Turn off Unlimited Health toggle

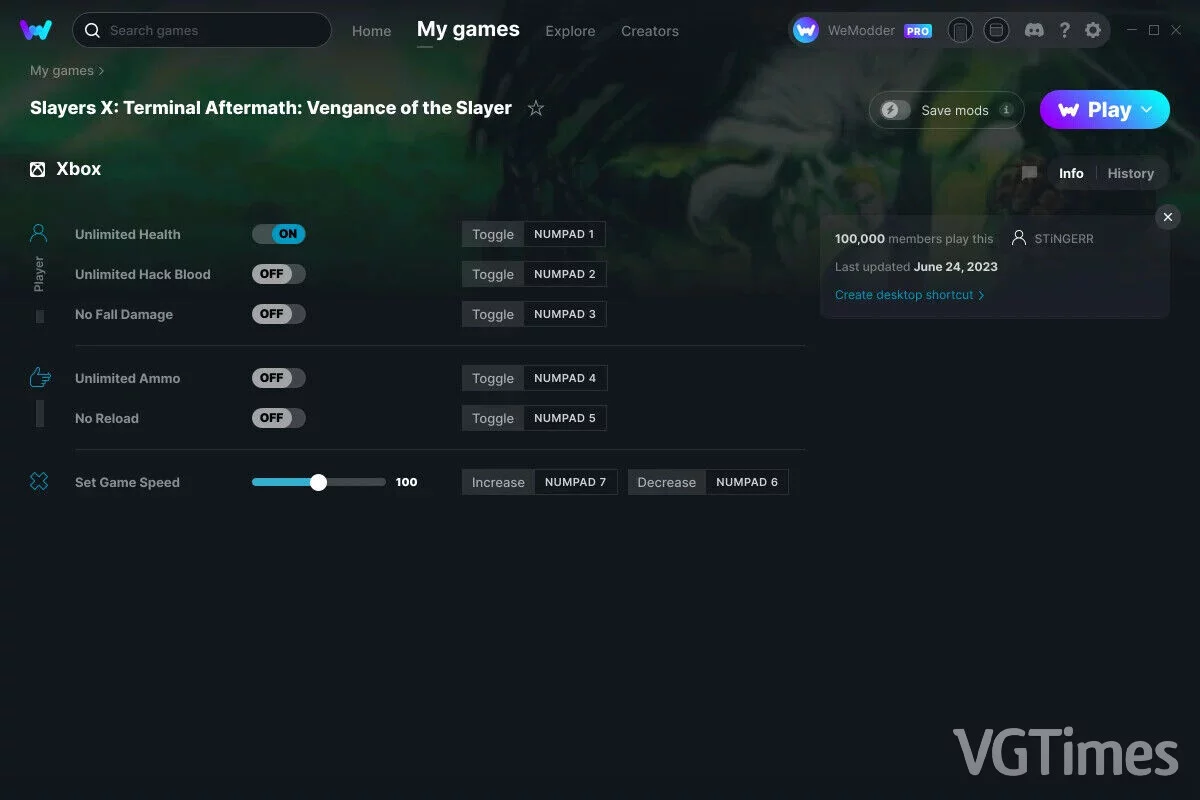pyautogui.click(x=279, y=234)
